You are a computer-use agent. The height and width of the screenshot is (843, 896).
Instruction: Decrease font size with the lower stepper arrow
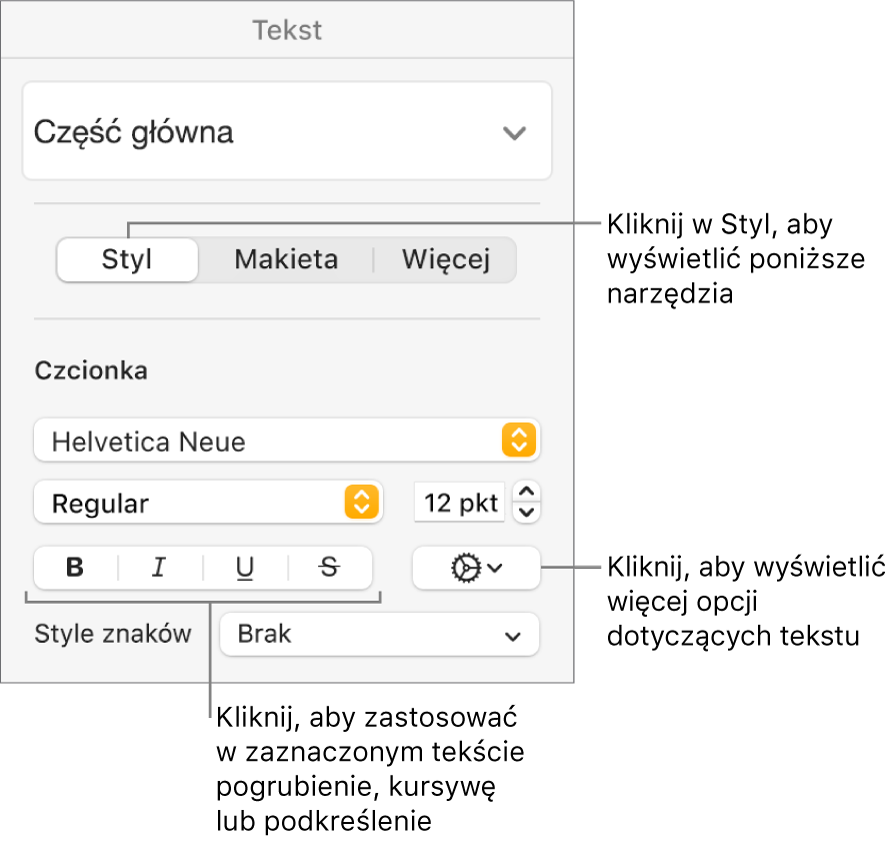tap(527, 510)
